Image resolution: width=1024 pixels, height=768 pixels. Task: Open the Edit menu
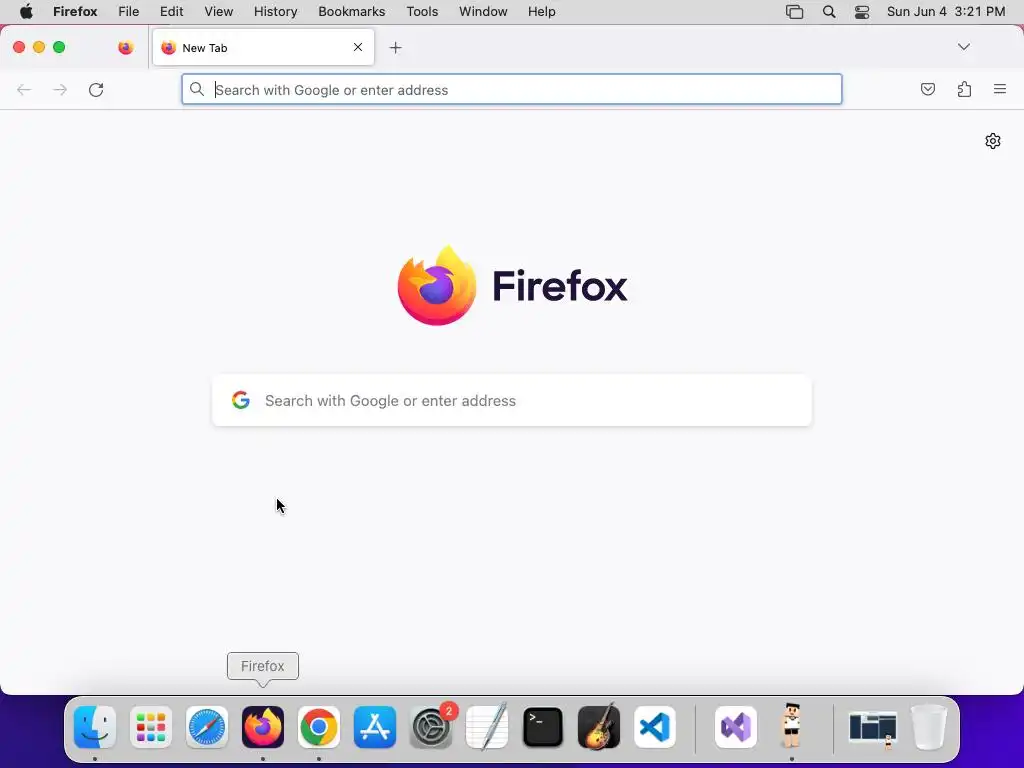pyautogui.click(x=172, y=12)
